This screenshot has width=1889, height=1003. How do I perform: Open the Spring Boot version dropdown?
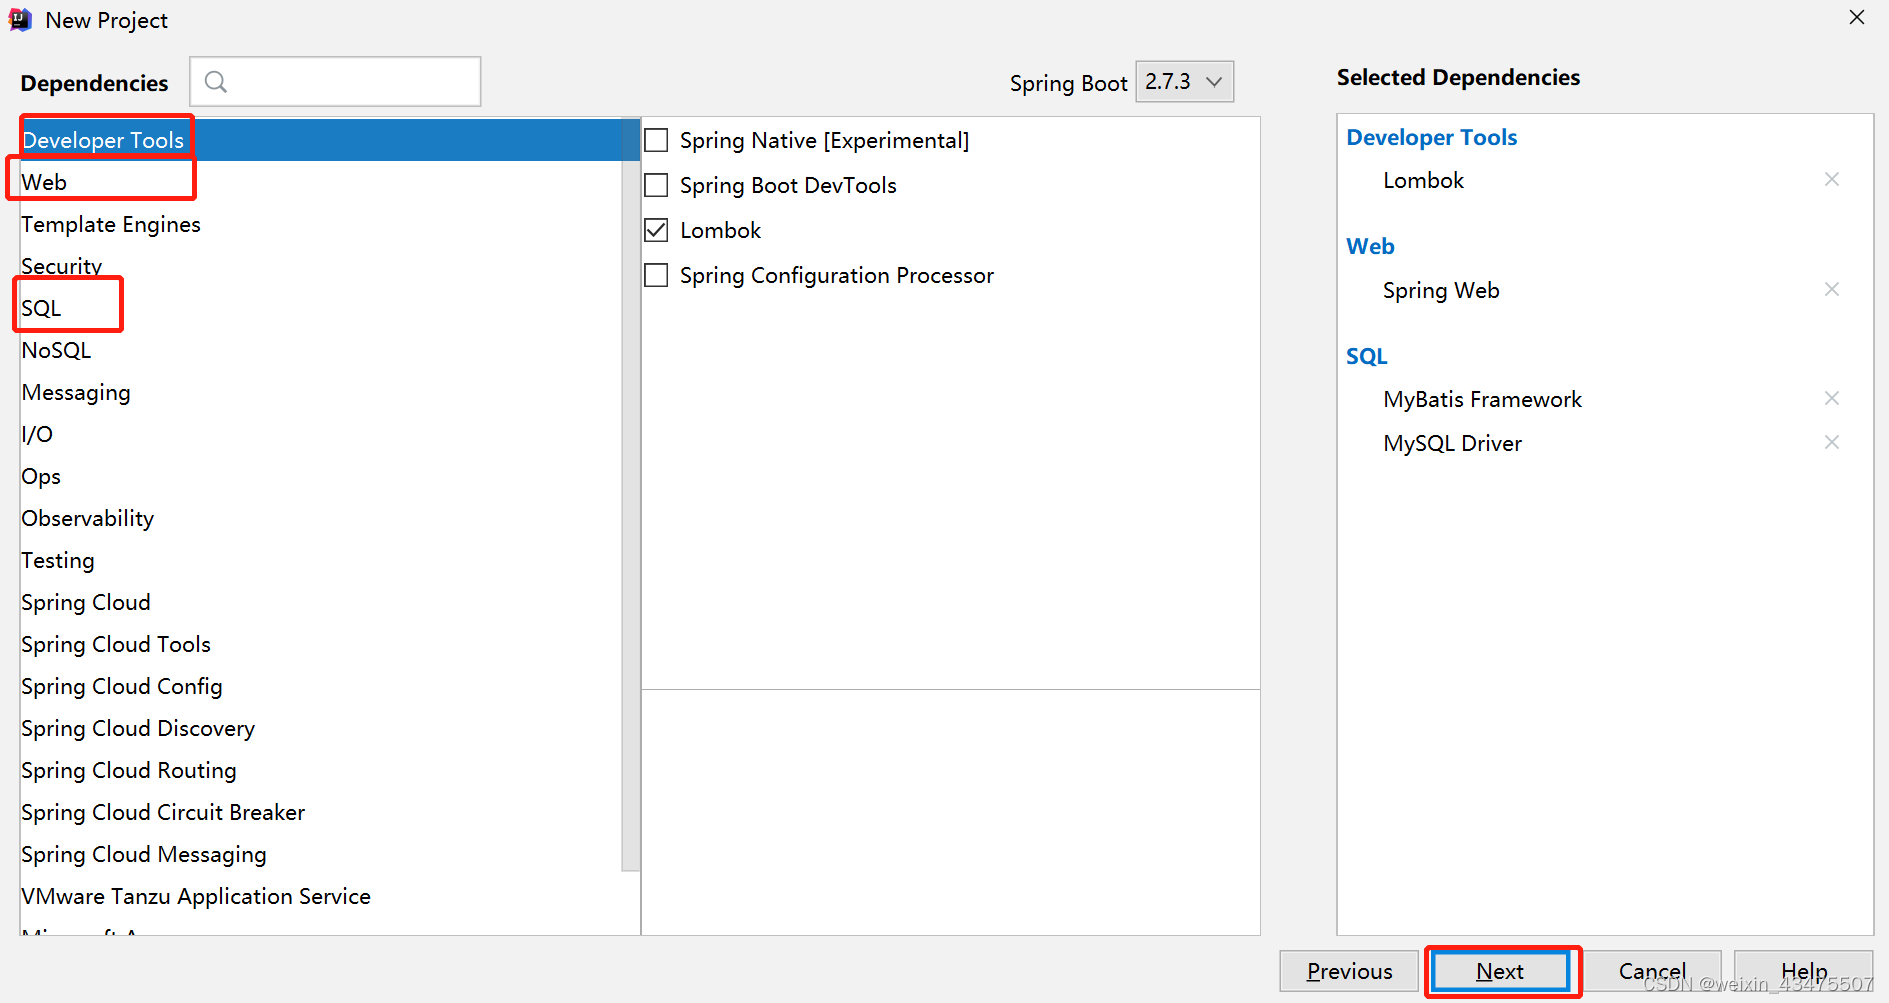[x=1184, y=82]
